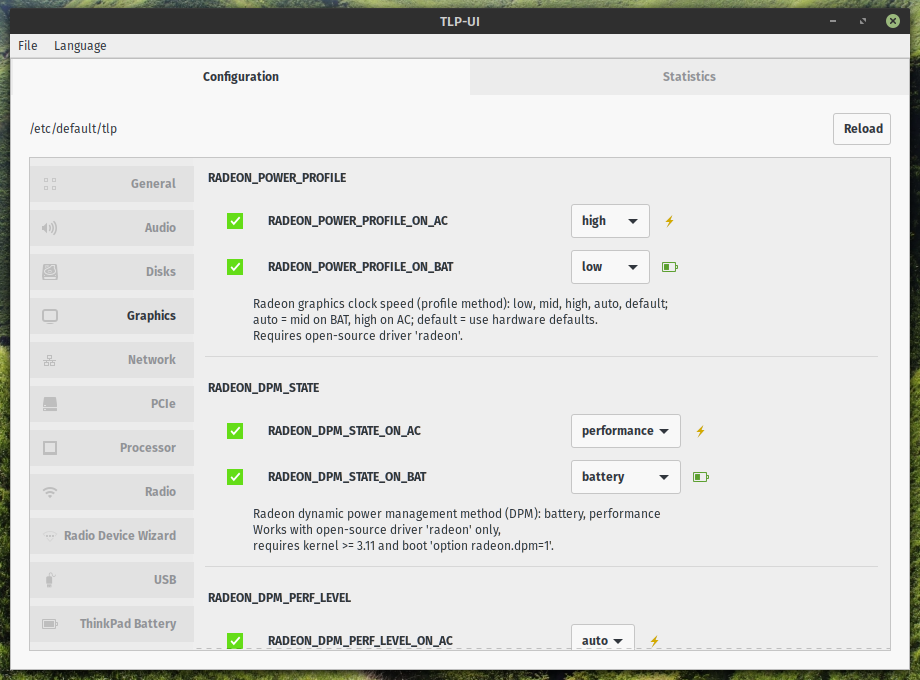Click the Radio wifi icon
The width and height of the screenshot is (920, 680).
tap(50, 492)
